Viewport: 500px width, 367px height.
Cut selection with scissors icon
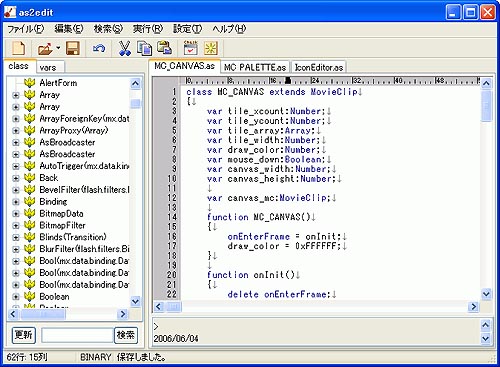click(x=125, y=49)
